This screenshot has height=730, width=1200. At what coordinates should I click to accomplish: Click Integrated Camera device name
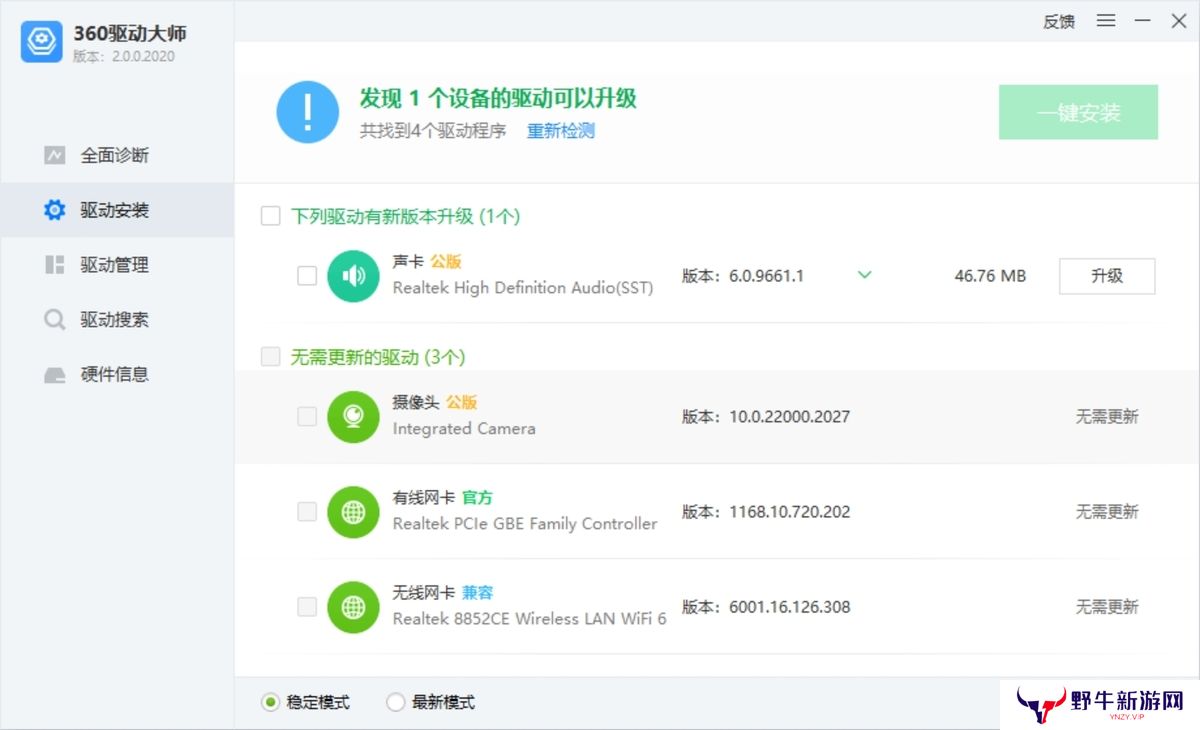click(464, 428)
